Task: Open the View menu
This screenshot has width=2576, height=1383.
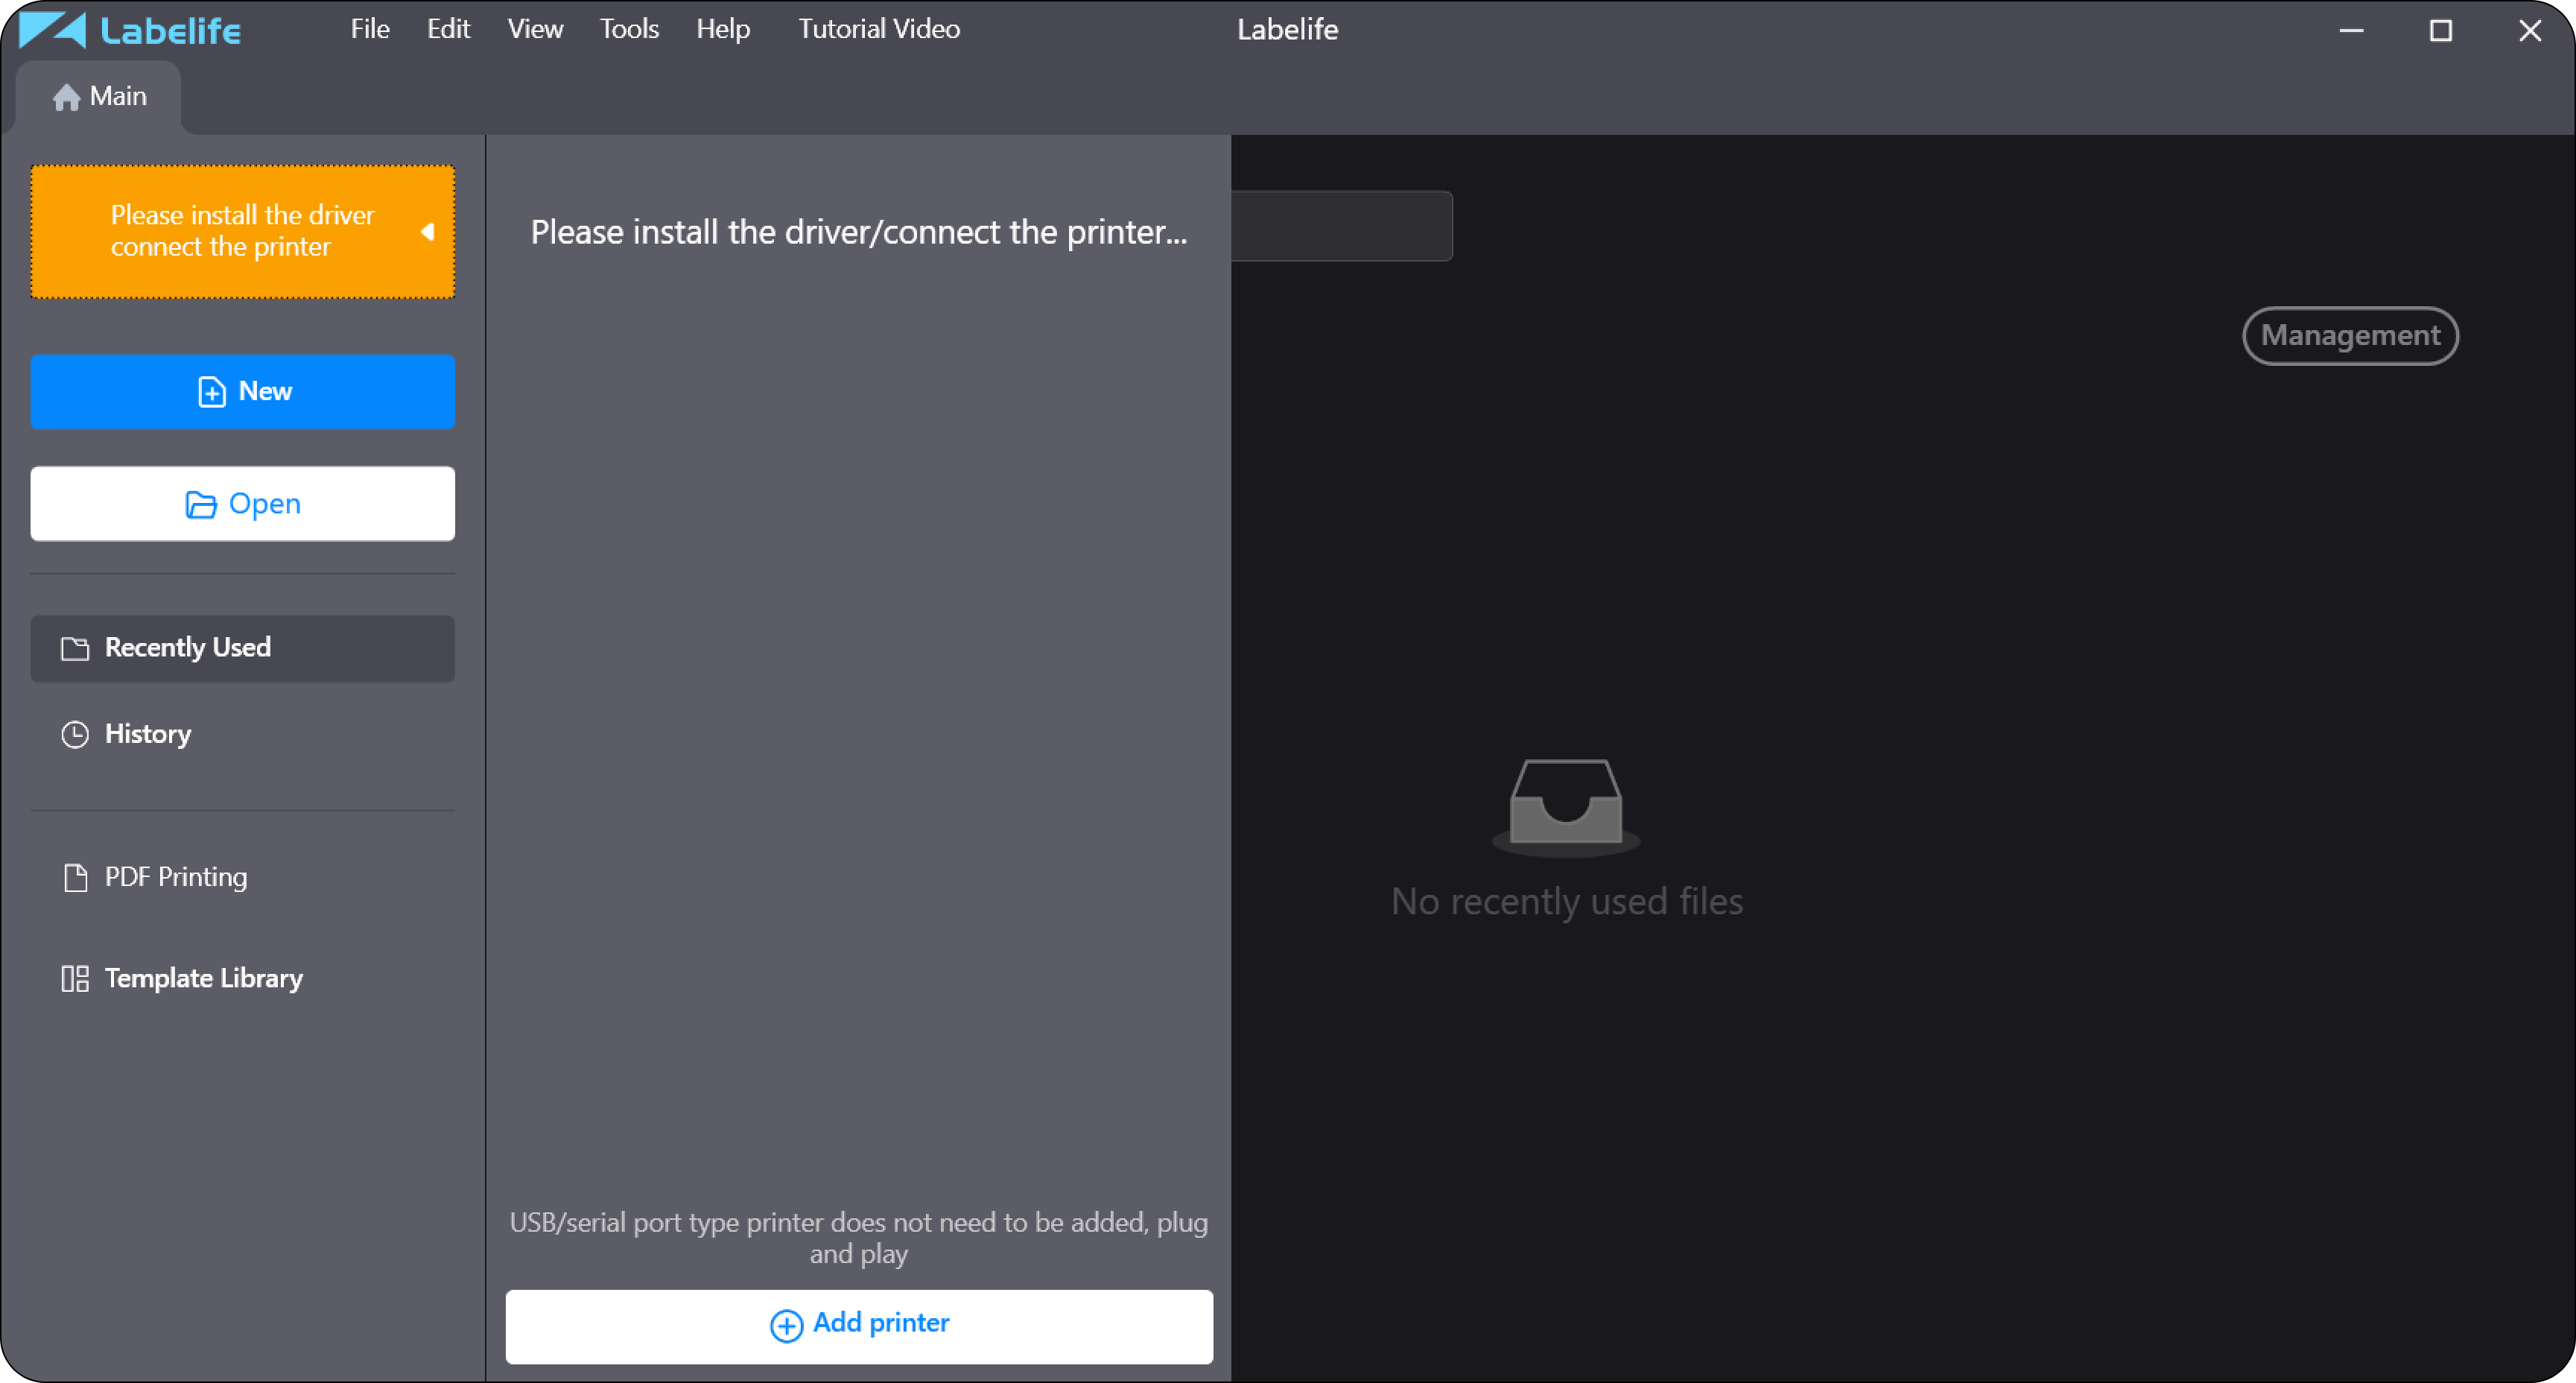Action: tap(535, 29)
